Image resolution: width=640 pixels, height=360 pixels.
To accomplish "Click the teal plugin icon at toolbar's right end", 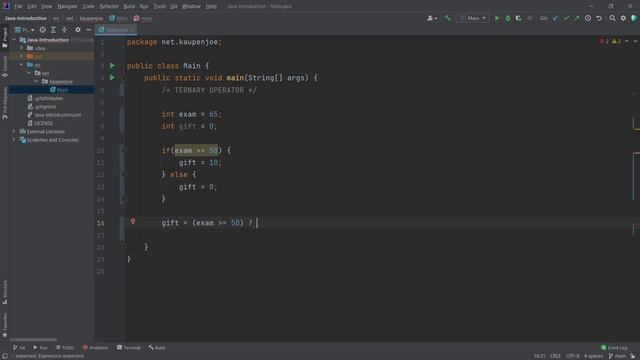I will [634, 18].
